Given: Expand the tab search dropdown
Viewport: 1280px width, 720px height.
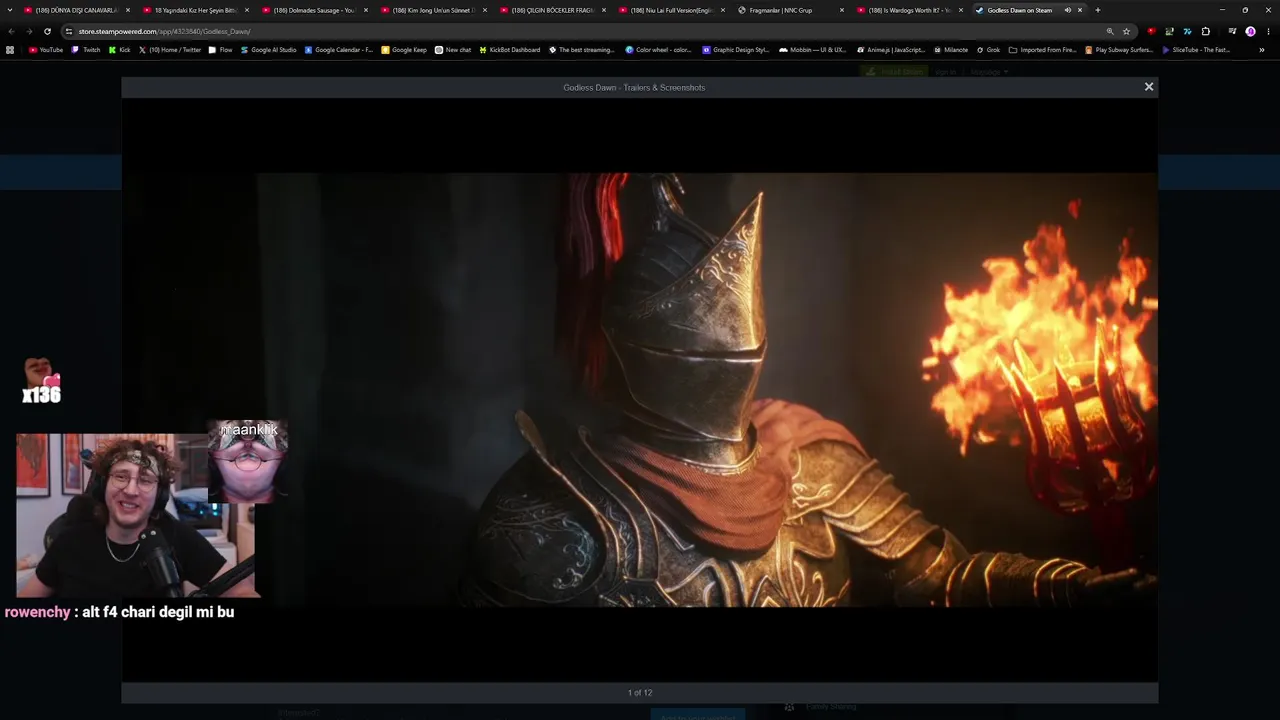Looking at the screenshot, I should [x=11, y=10].
